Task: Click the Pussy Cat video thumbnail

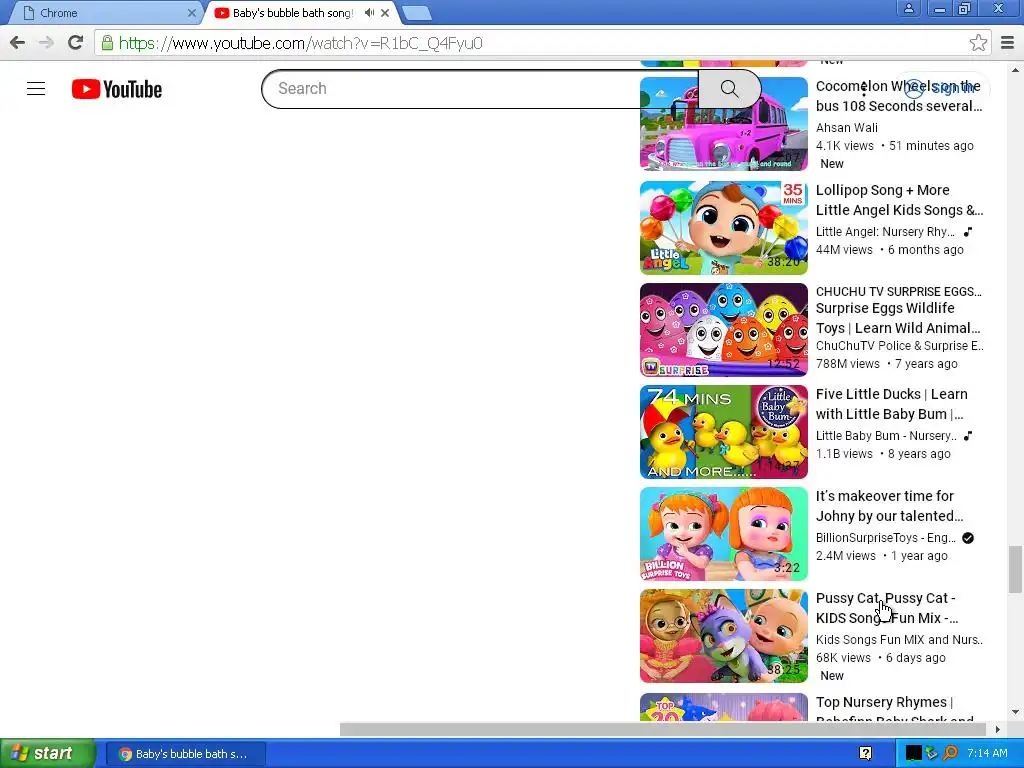Action: (724, 636)
